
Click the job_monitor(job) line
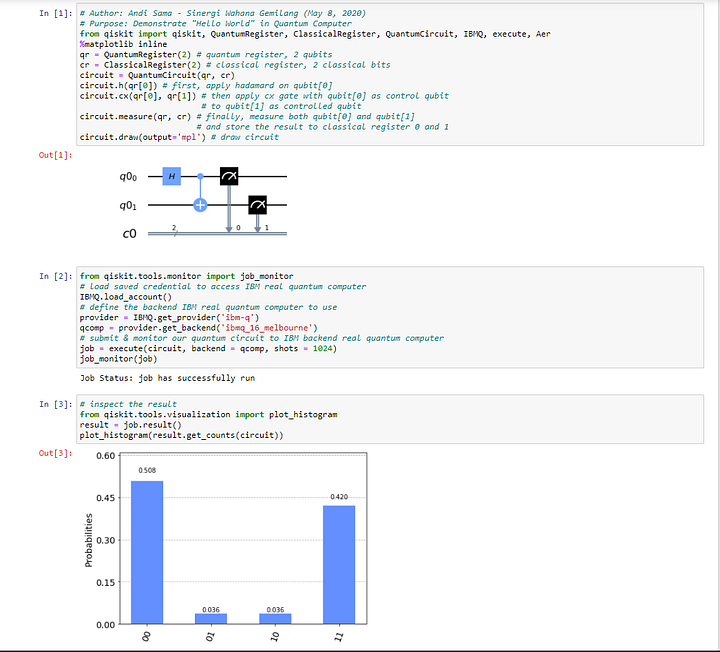click(x=118, y=359)
